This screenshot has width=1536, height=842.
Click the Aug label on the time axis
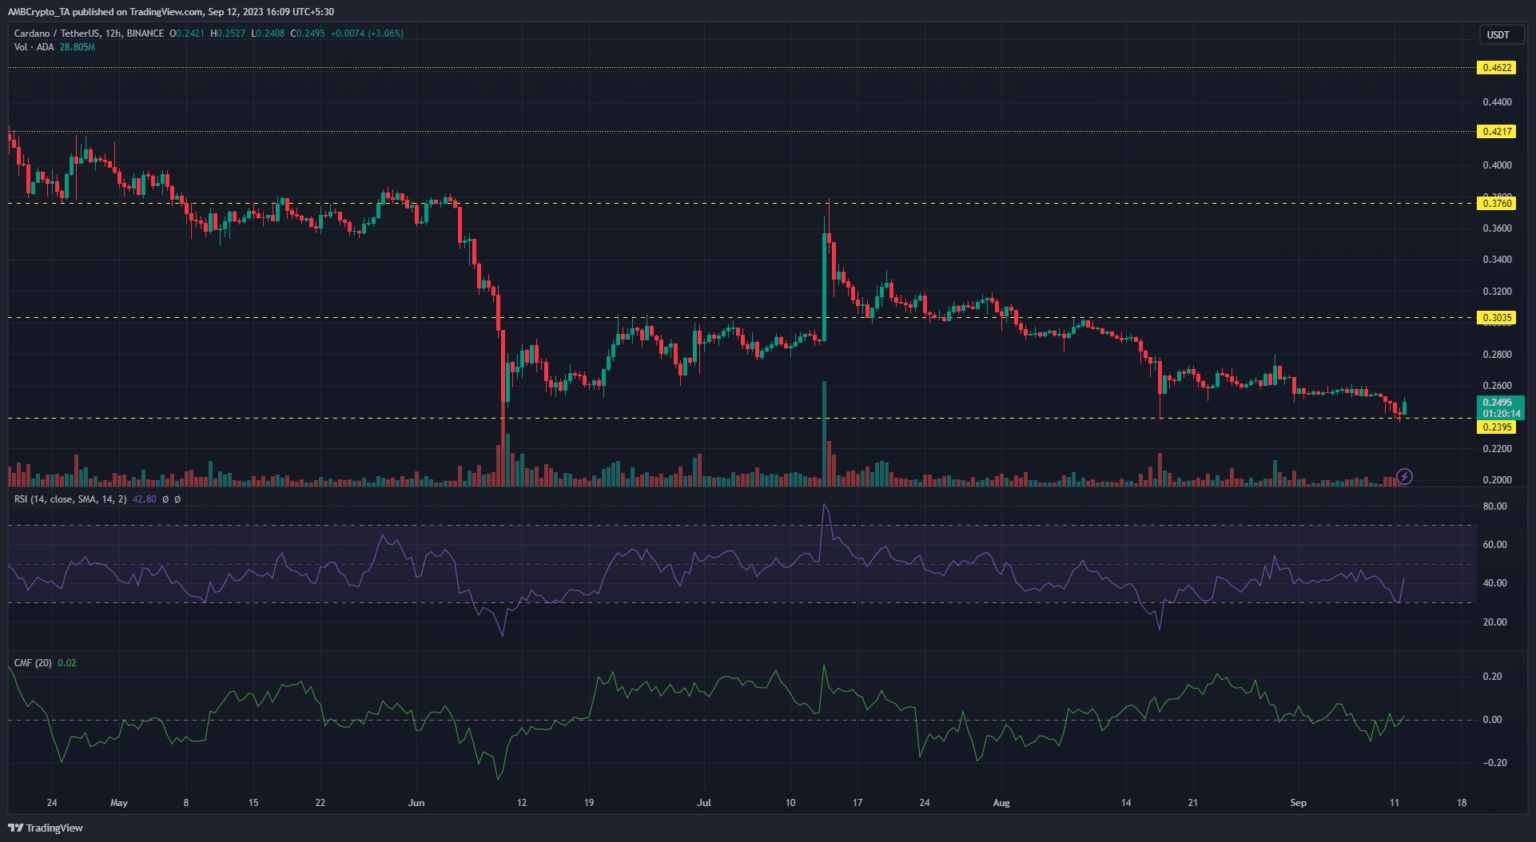click(x=1001, y=803)
